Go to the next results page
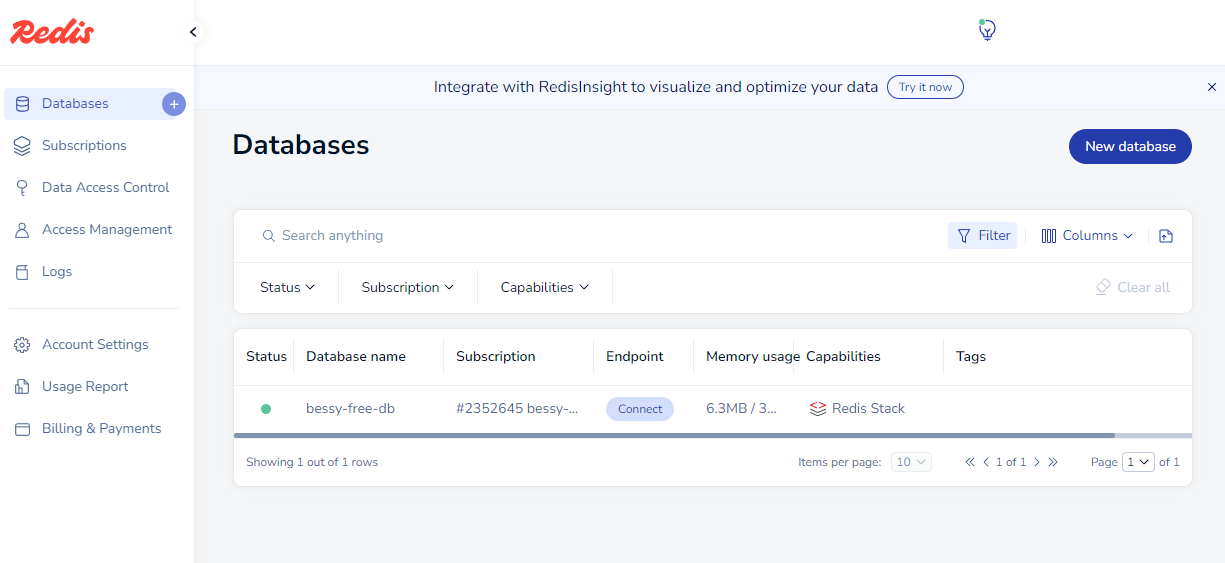 1036,462
